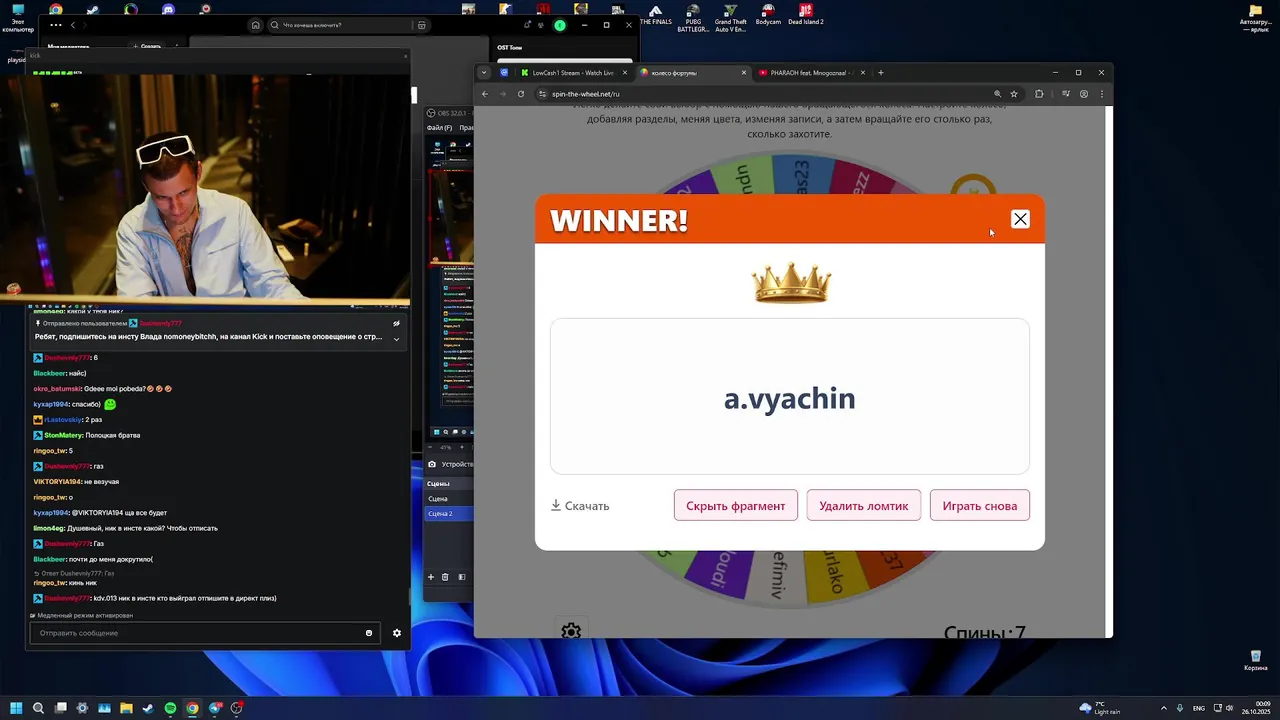Remove scene with OBS trash icon

(446, 577)
